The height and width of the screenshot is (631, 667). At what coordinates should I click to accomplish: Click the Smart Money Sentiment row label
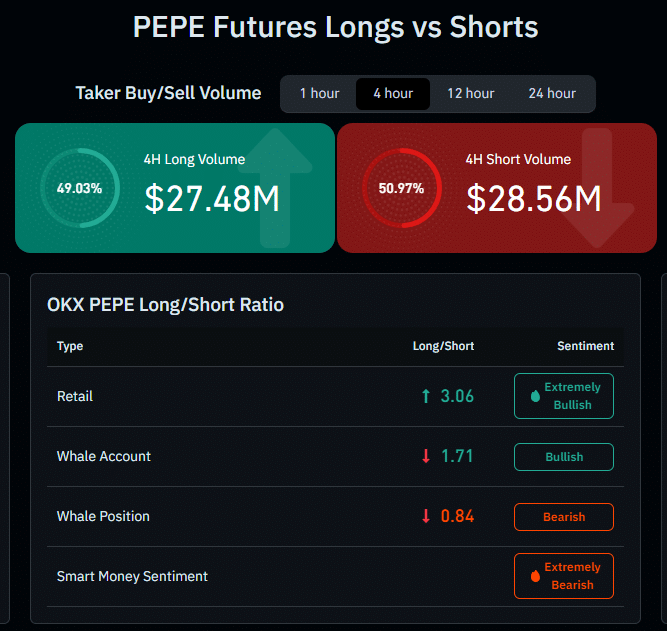click(132, 576)
